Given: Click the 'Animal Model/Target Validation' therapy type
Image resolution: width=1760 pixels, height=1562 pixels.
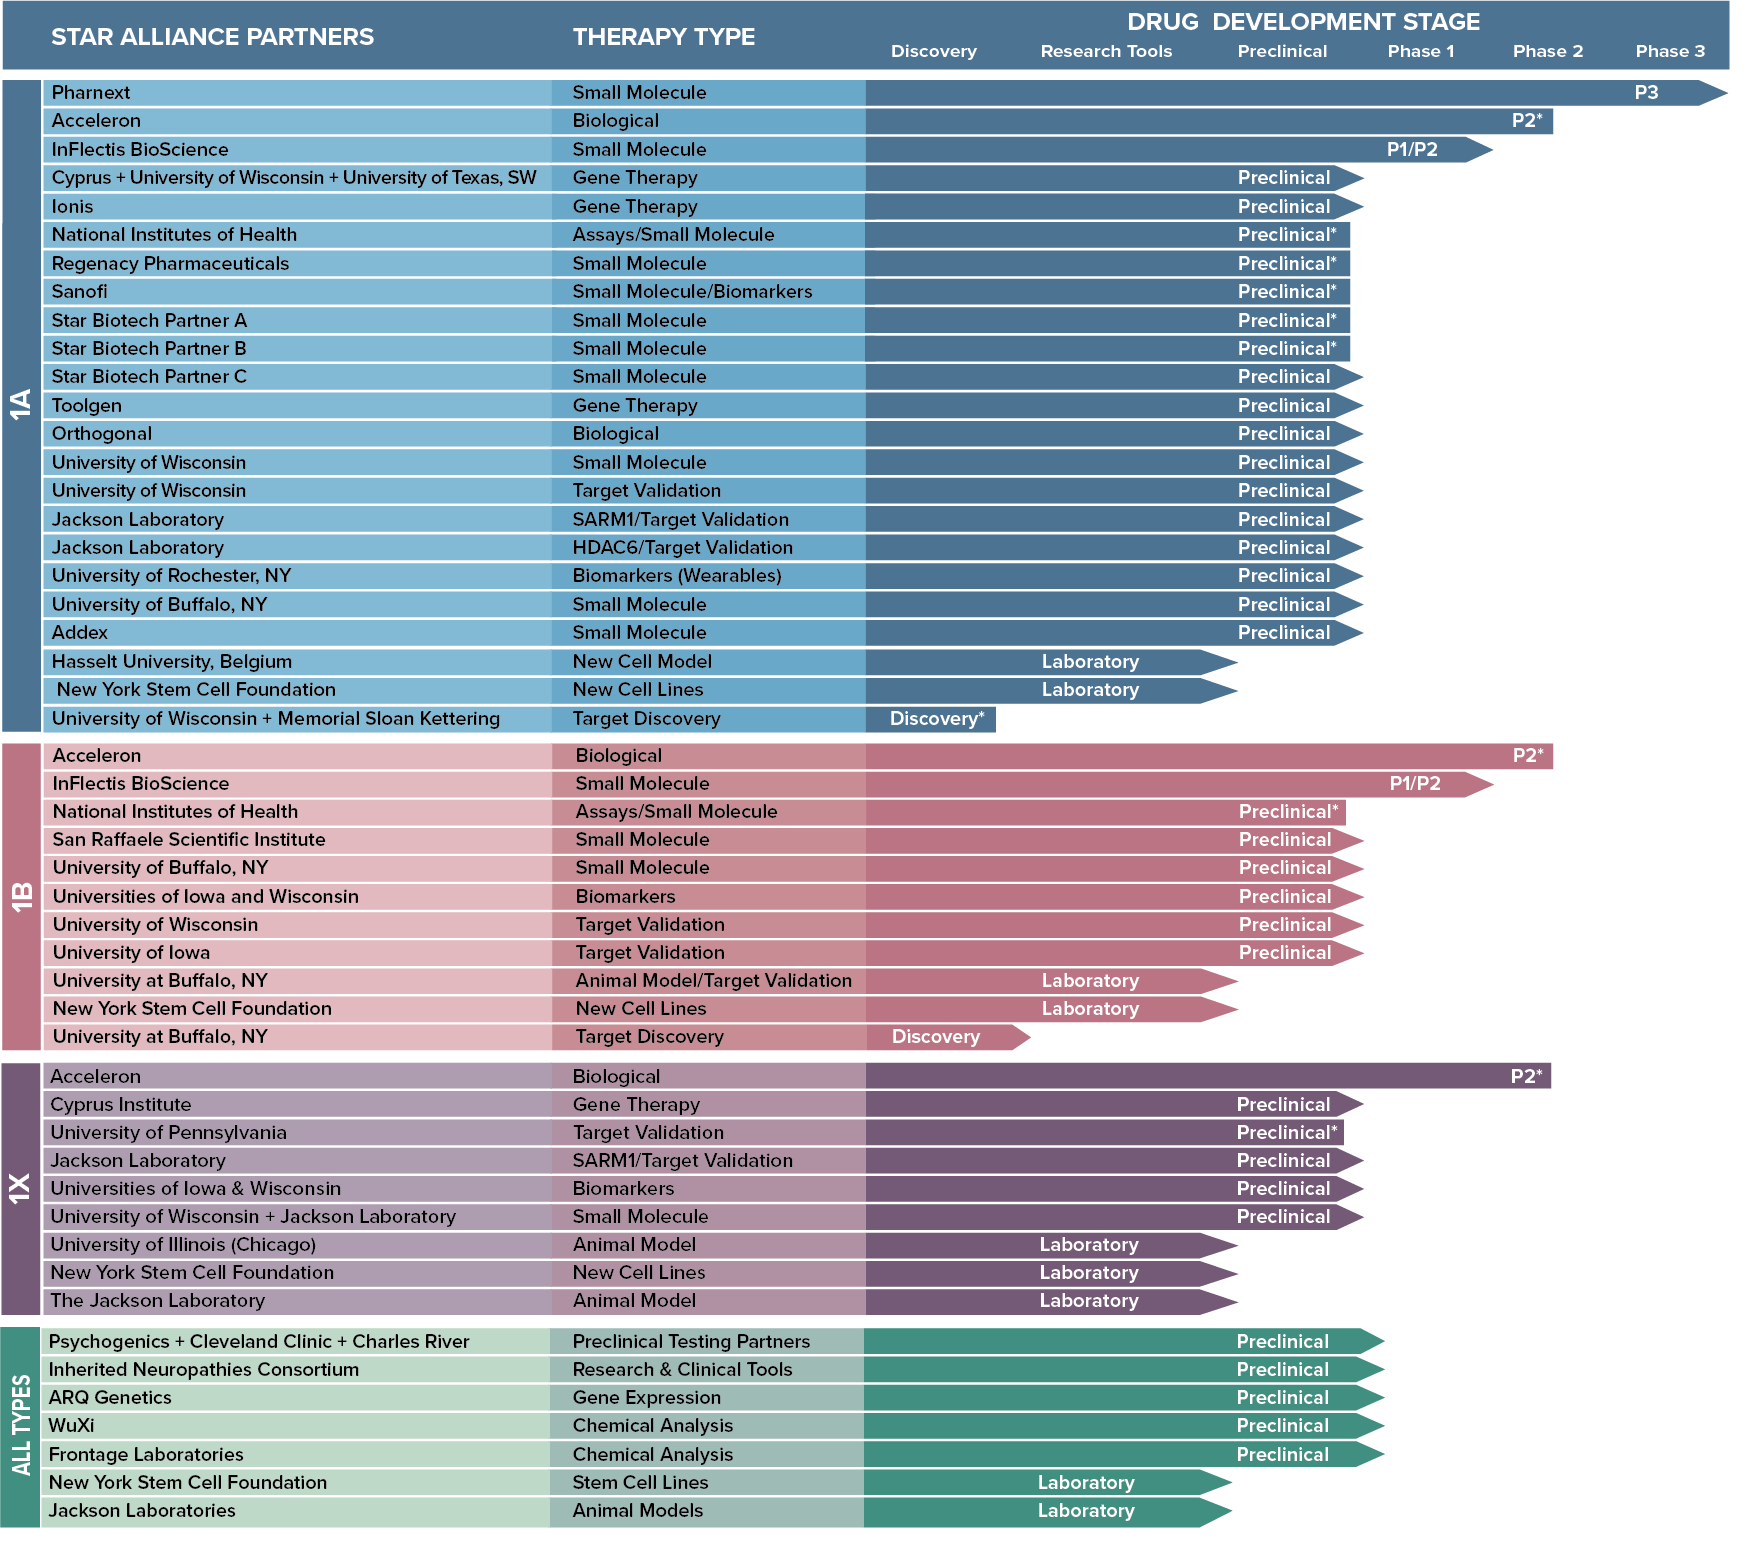Looking at the screenshot, I should (714, 981).
